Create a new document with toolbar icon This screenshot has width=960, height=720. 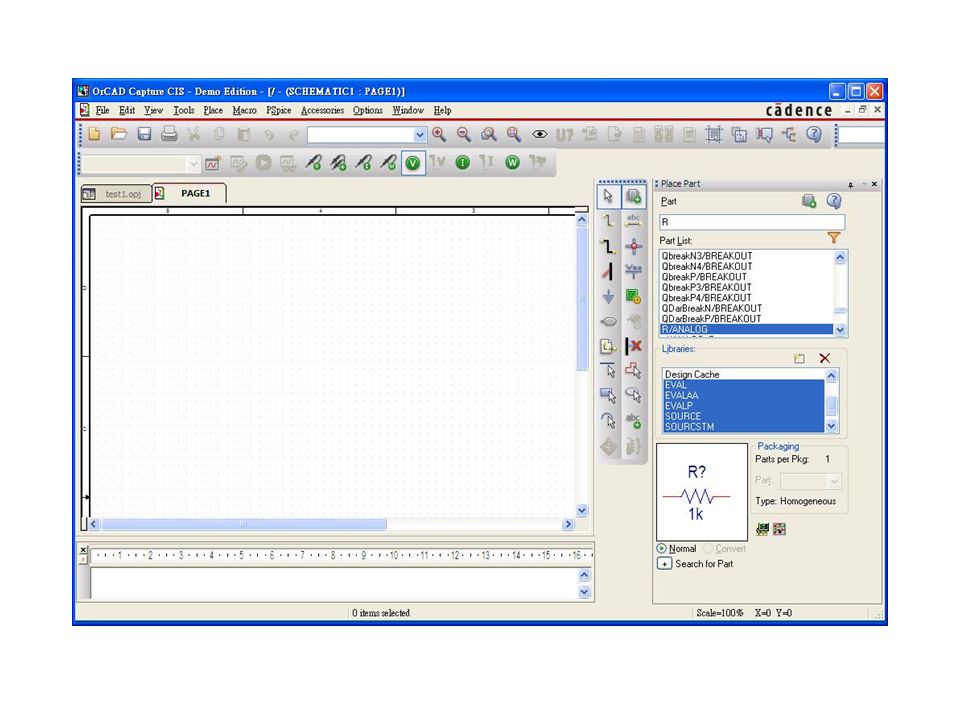click(x=94, y=134)
